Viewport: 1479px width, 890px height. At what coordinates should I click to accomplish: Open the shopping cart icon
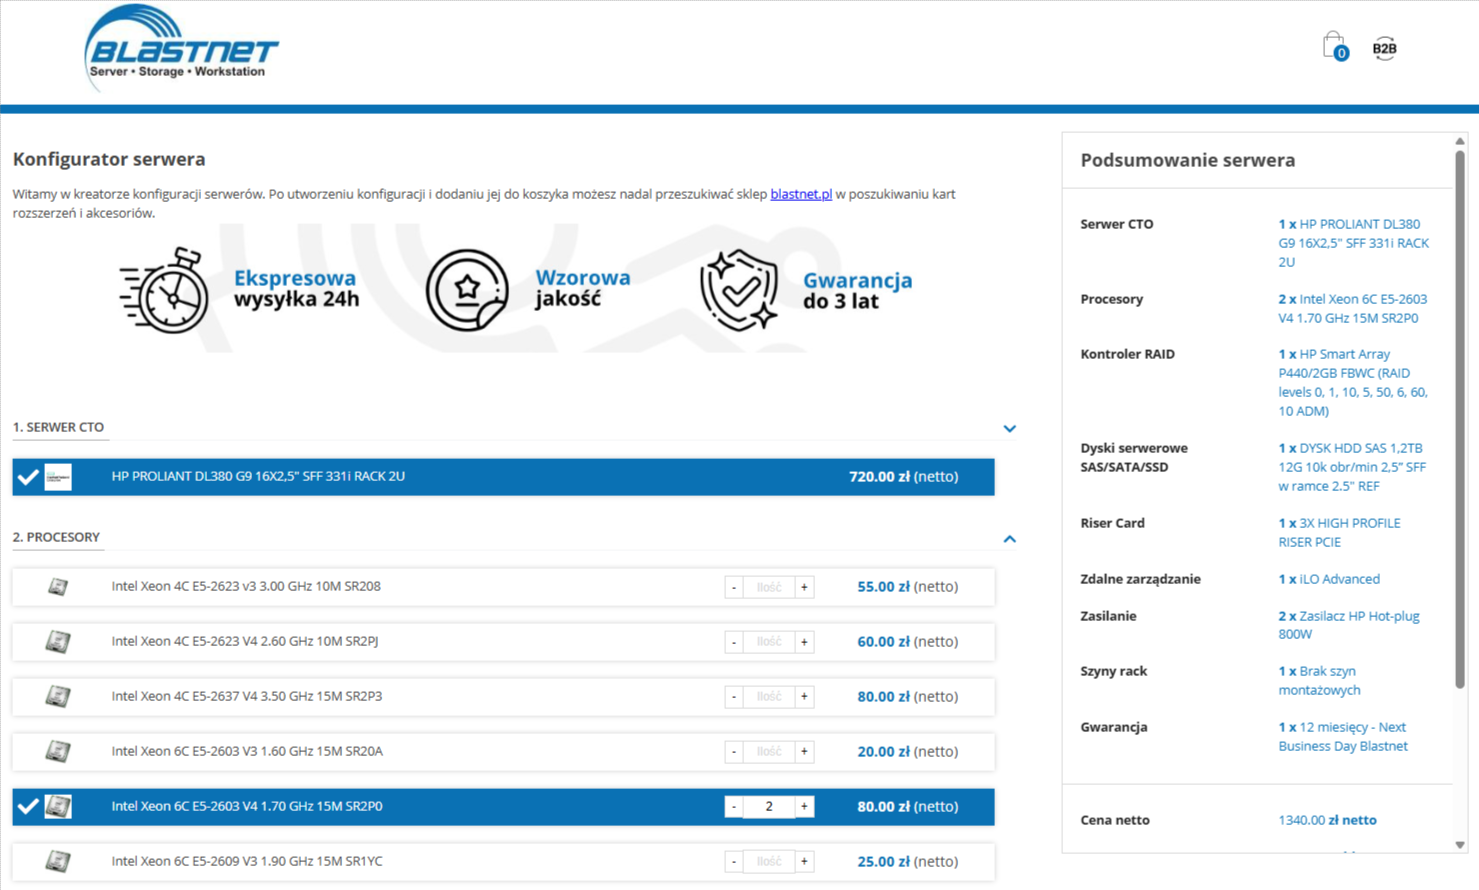coord(1333,44)
